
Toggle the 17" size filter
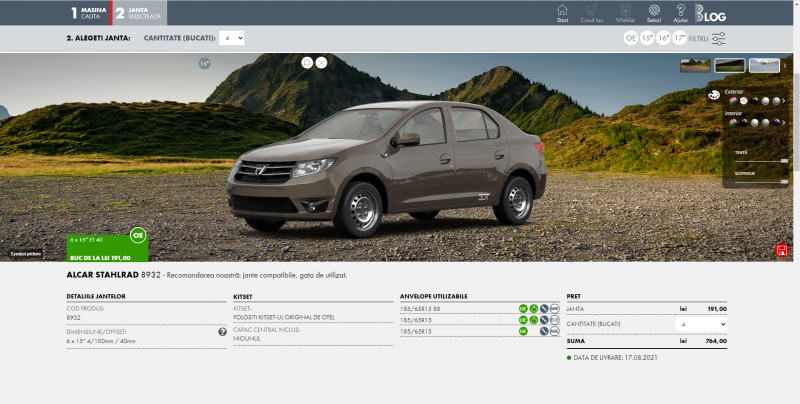[680, 38]
